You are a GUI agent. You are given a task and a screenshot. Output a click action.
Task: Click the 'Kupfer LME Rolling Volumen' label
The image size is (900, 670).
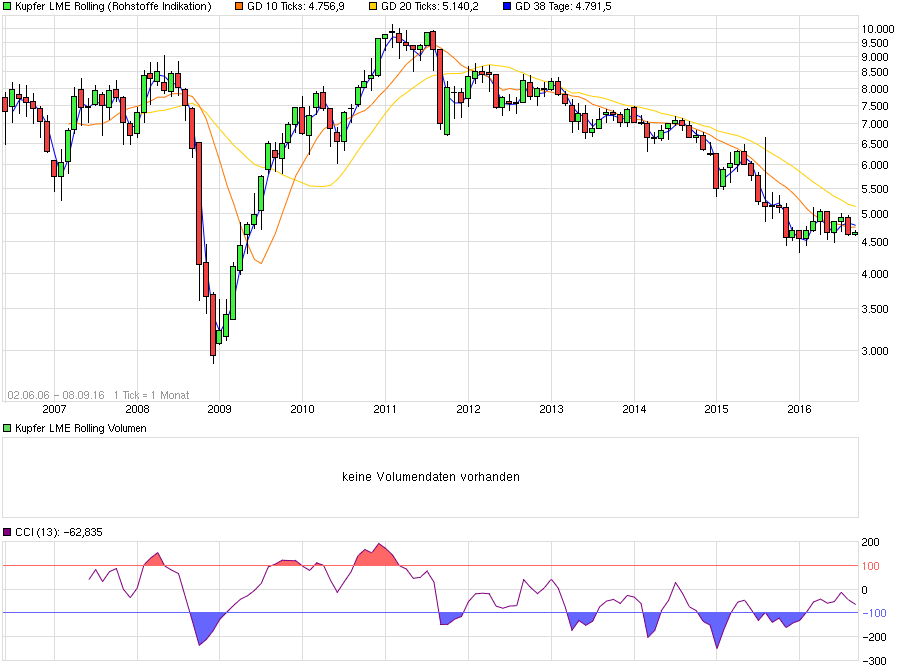pyautogui.click(x=81, y=428)
